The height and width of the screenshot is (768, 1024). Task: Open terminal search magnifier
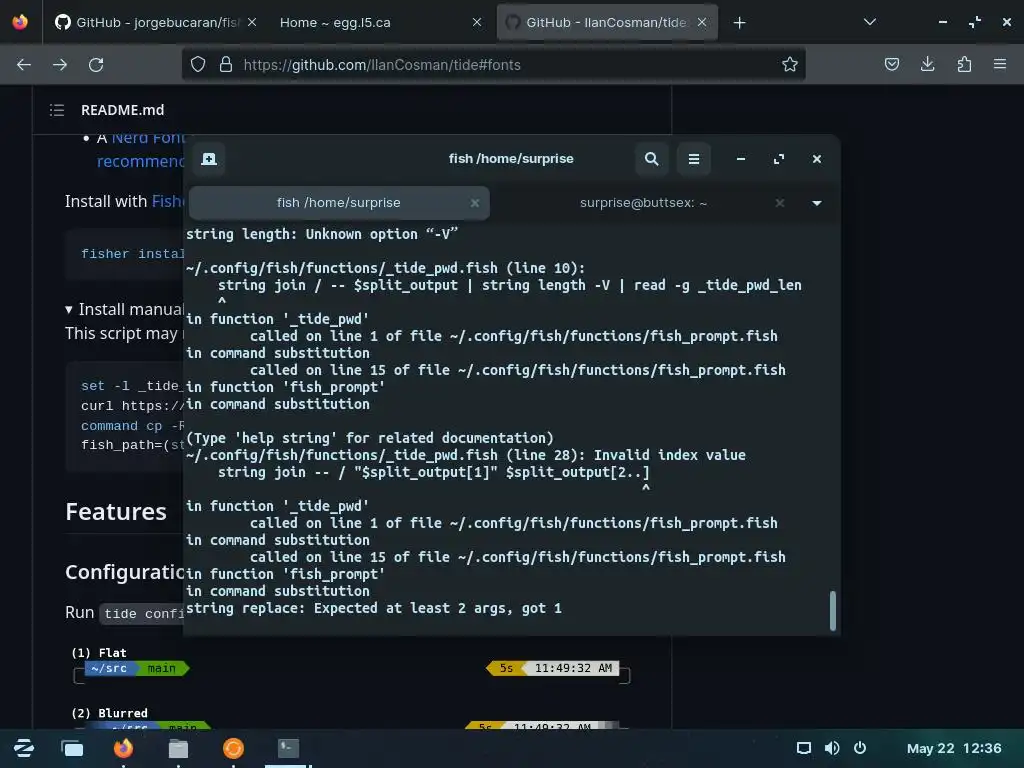[651, 159]
